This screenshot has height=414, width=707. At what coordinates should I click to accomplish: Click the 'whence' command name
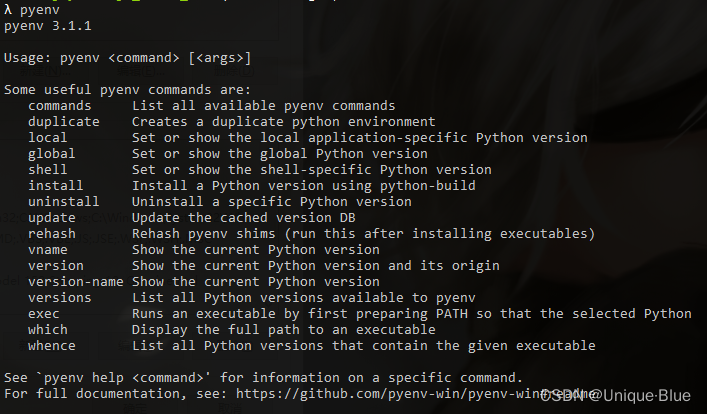point(52,346)
